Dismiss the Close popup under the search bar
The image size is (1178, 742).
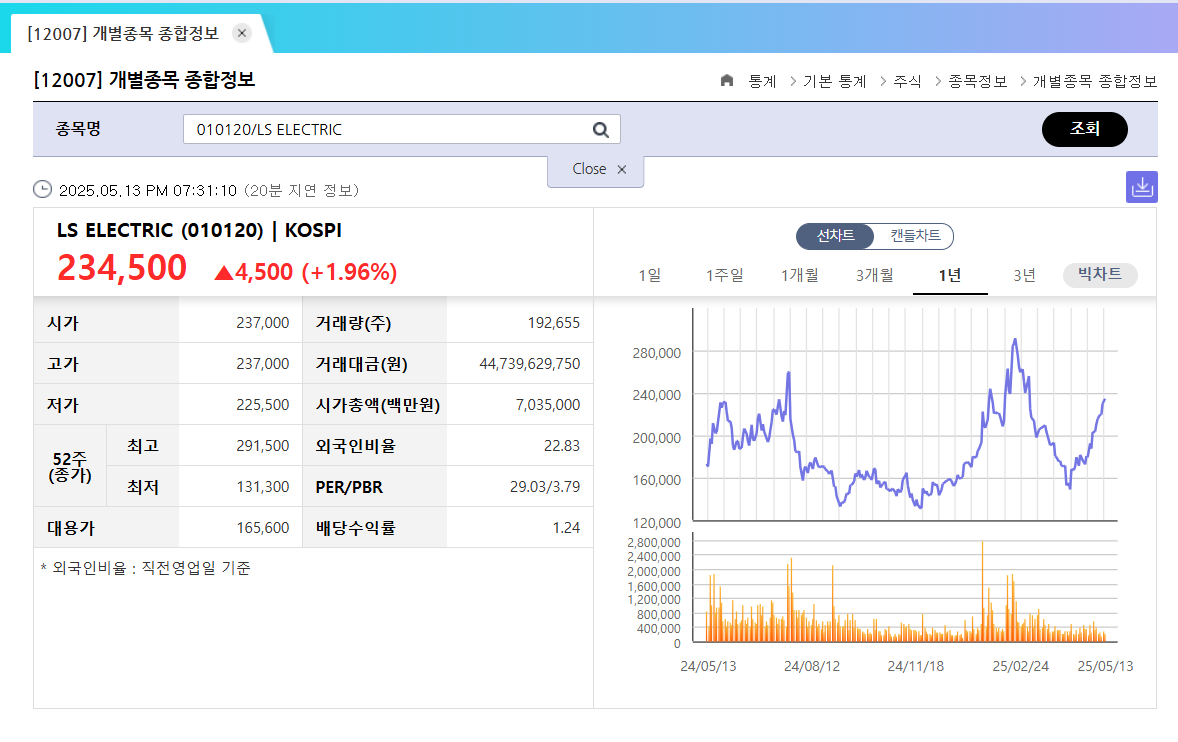[622, 170]
